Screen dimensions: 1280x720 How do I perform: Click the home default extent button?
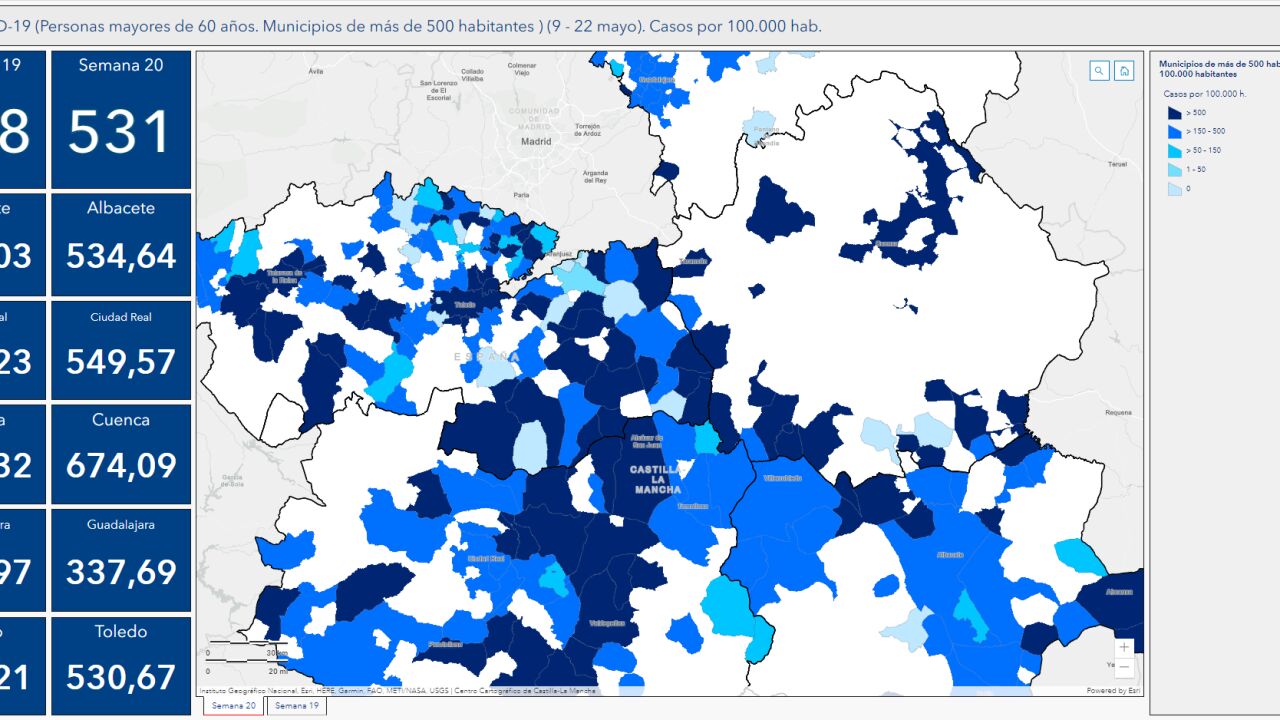1124,70
